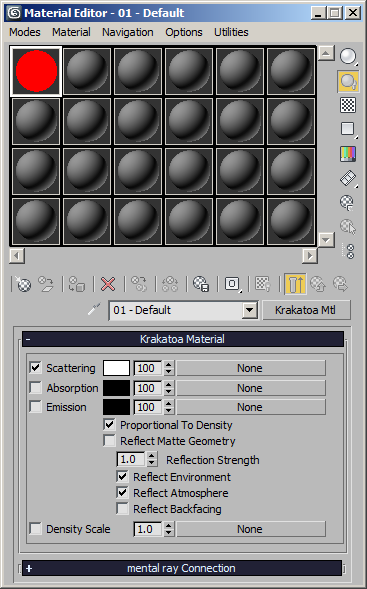Click the Reflection Strength spinner arrows
367x589 pixels.
(x=151, y=459)
